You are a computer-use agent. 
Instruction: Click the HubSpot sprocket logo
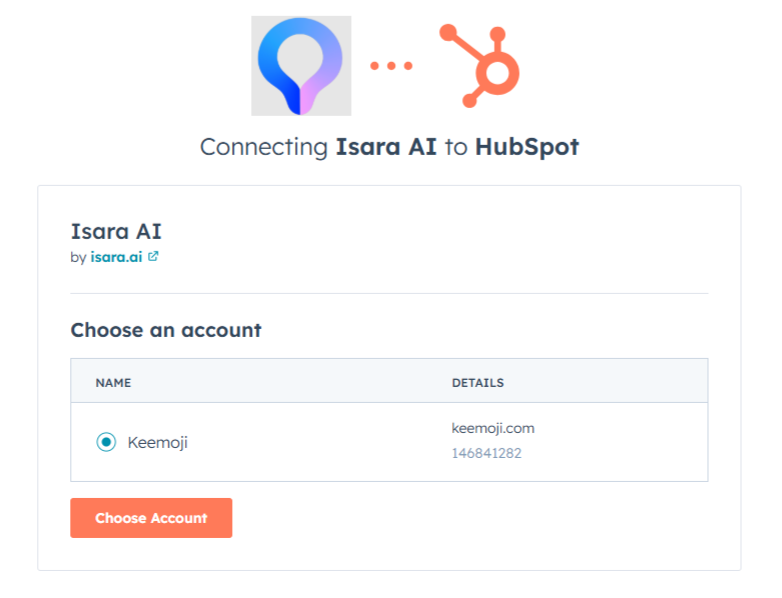tap(479, 66)
